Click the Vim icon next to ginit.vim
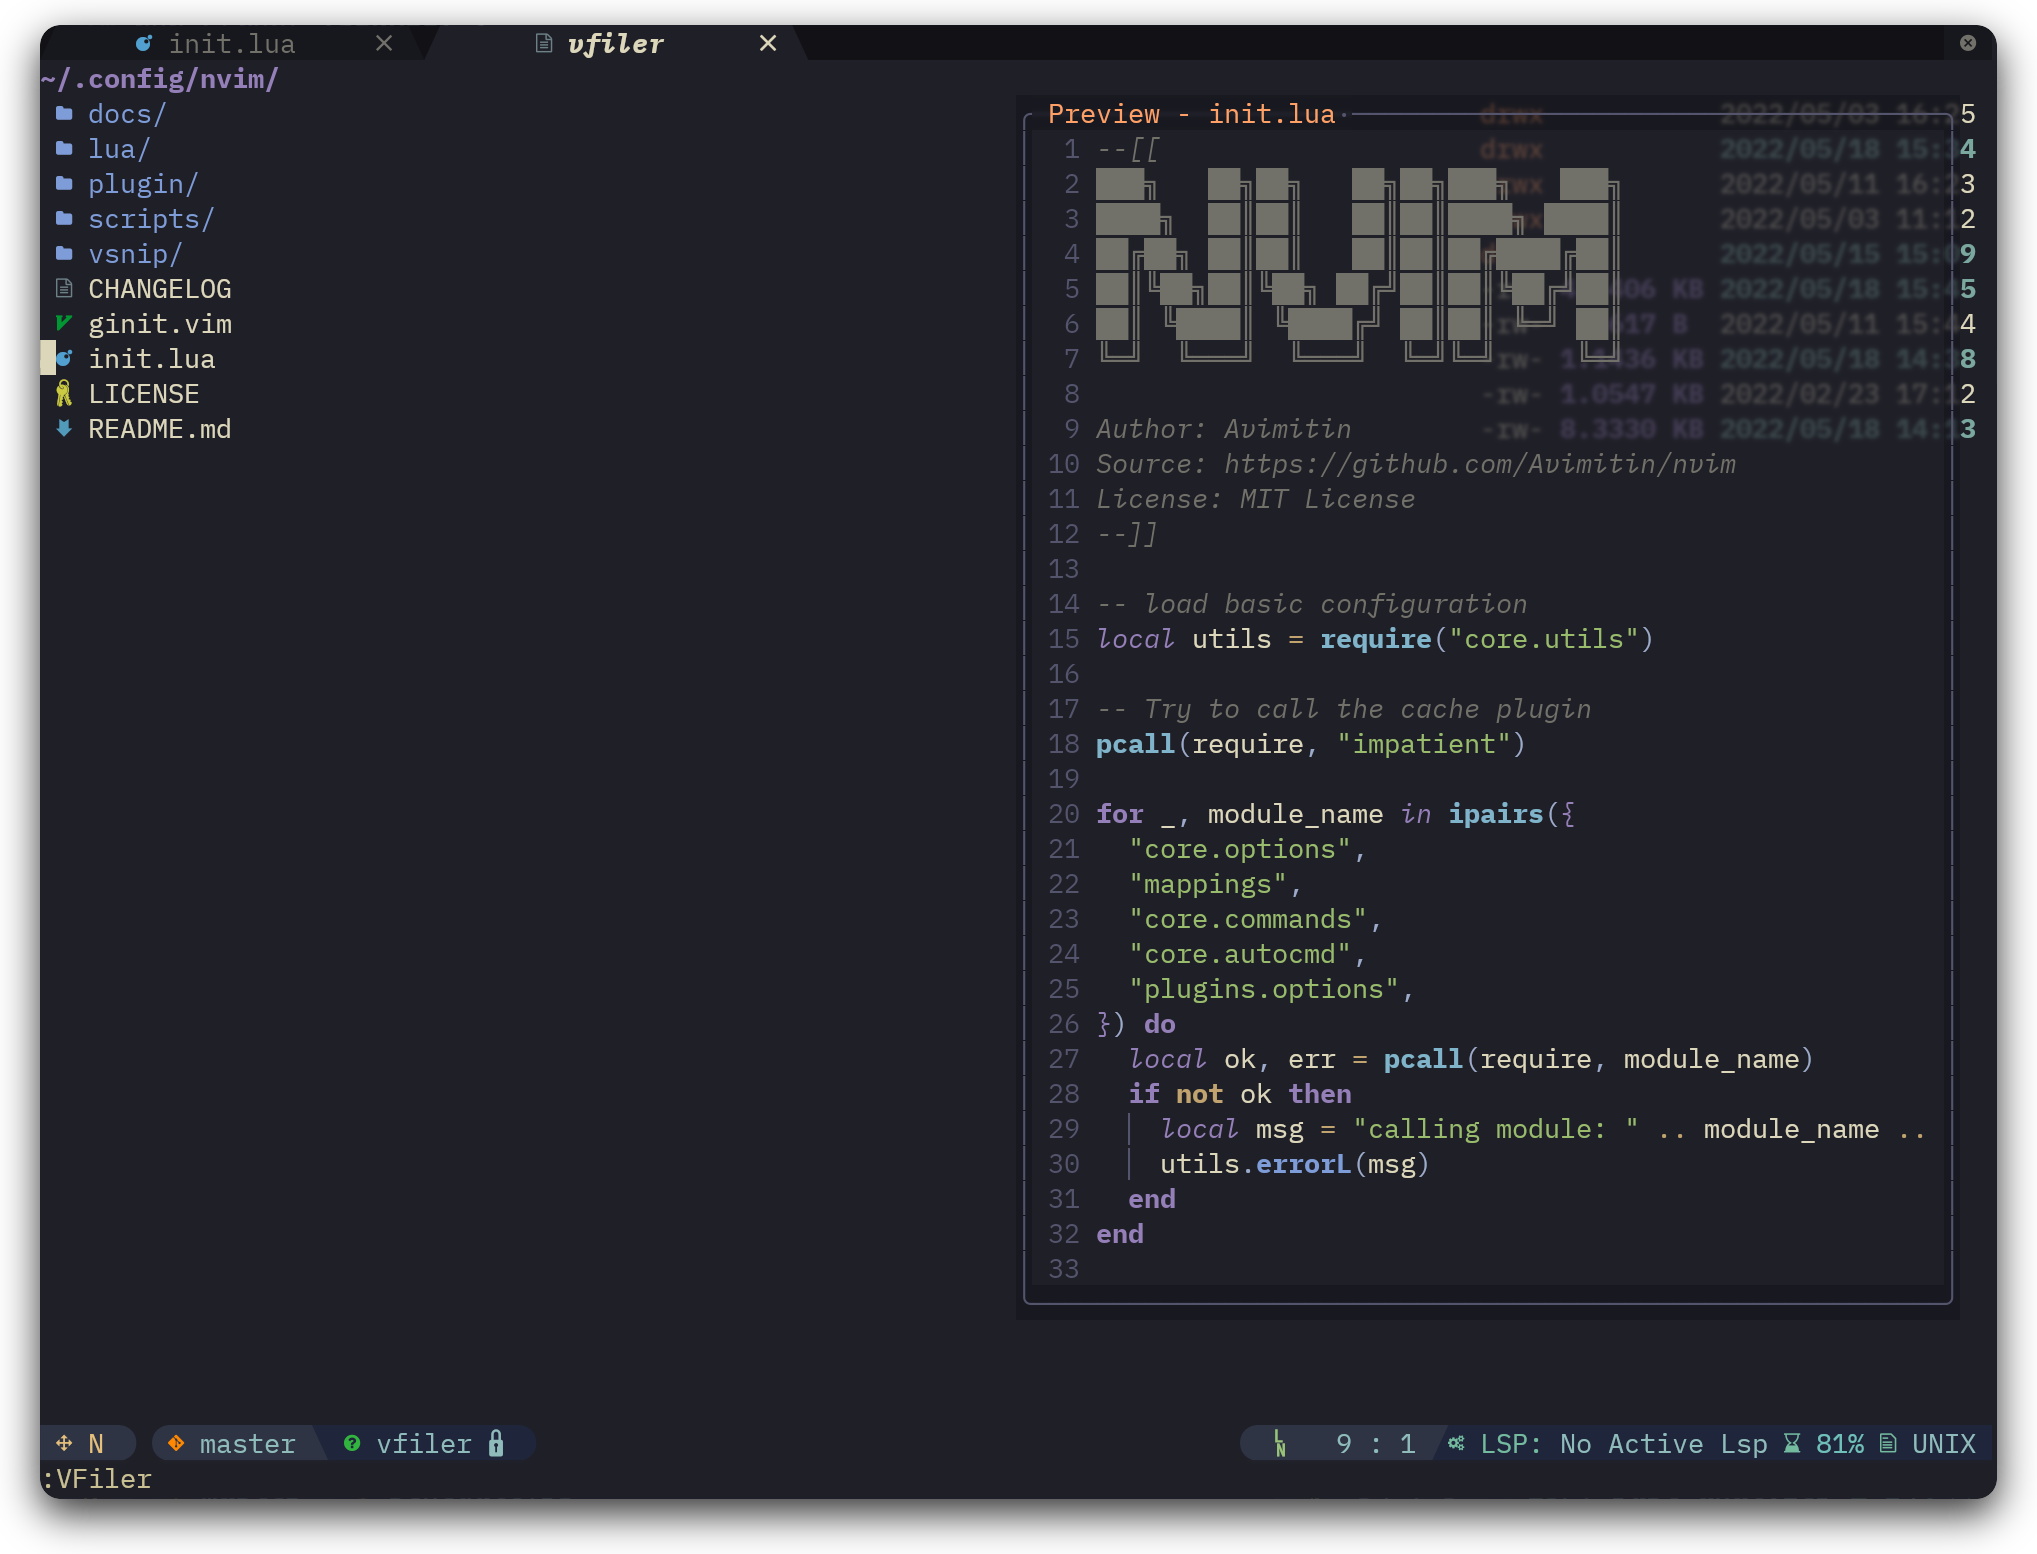This screenshot has width=2037, height=1554. pyautogui.click(x=64, y=323)
